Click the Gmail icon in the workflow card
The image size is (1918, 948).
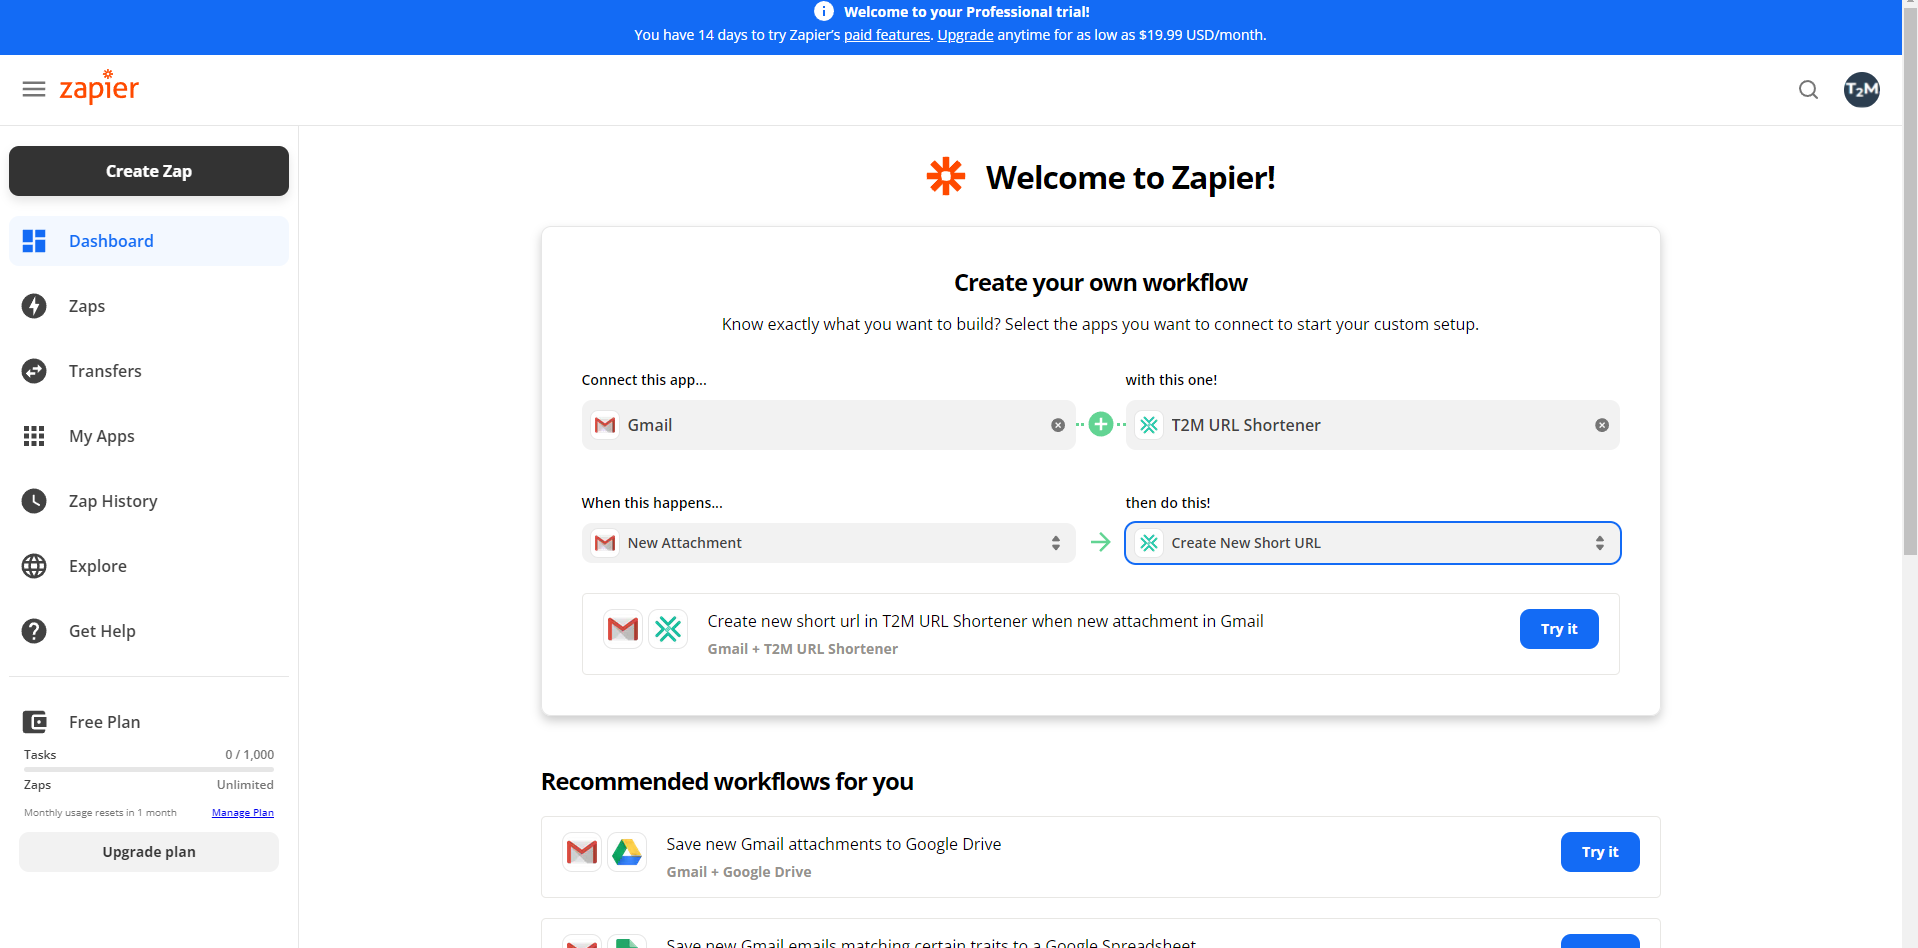click(622, 629)
